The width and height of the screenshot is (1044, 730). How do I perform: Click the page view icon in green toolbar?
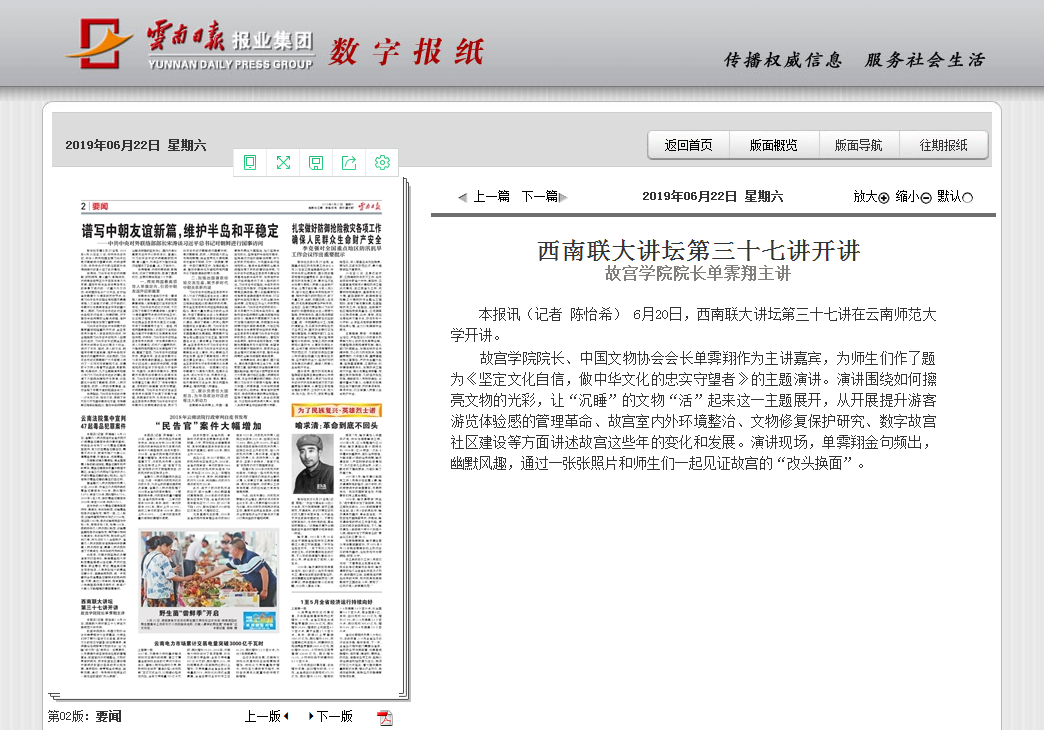[x=250, y=163]
